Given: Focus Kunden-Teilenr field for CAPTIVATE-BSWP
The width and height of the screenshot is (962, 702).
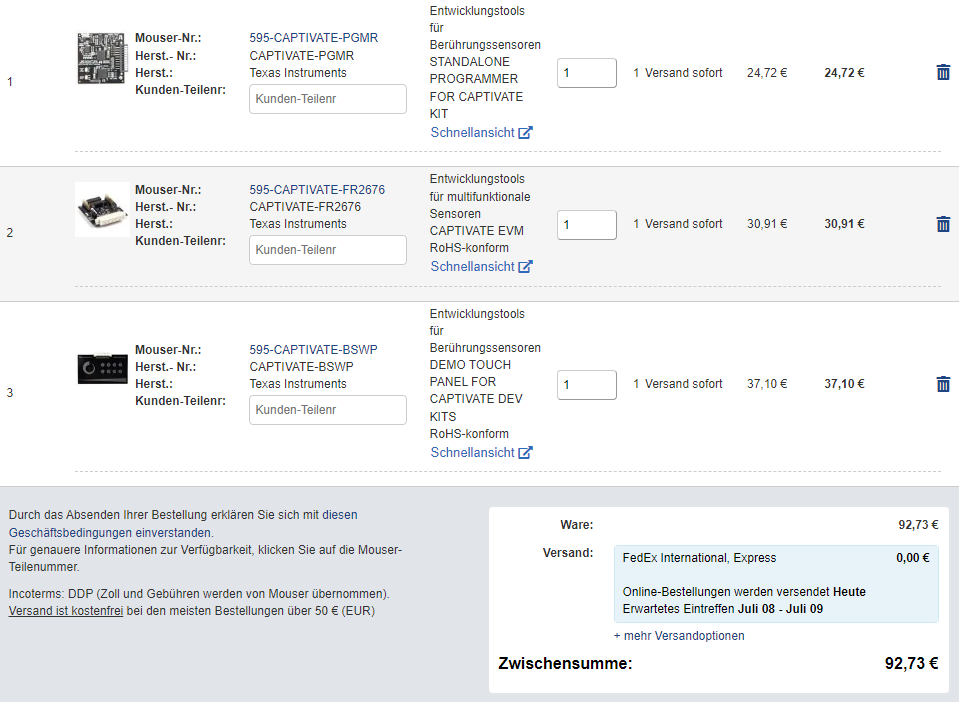Looking at the screenshot, I should [328, 410].
